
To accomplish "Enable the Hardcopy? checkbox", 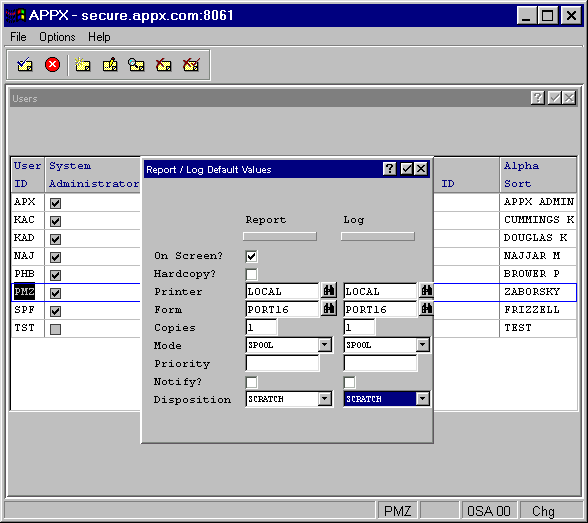I will pos(252,274).
